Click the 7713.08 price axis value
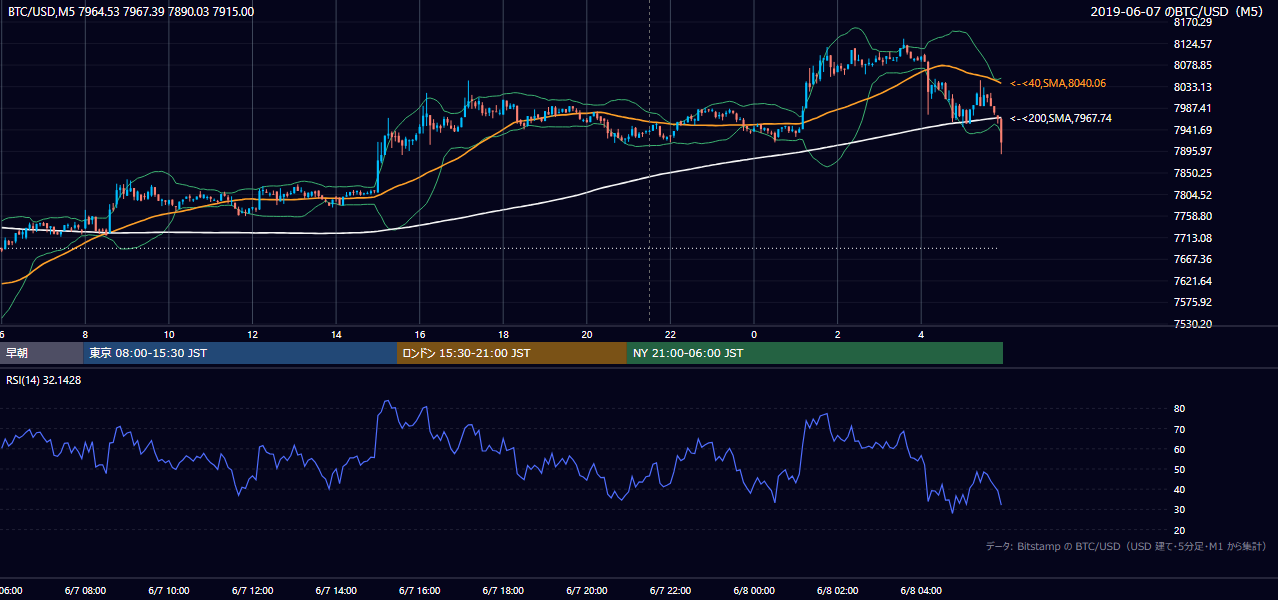This screenshot has width=1278, height=600. (1192, 238)
